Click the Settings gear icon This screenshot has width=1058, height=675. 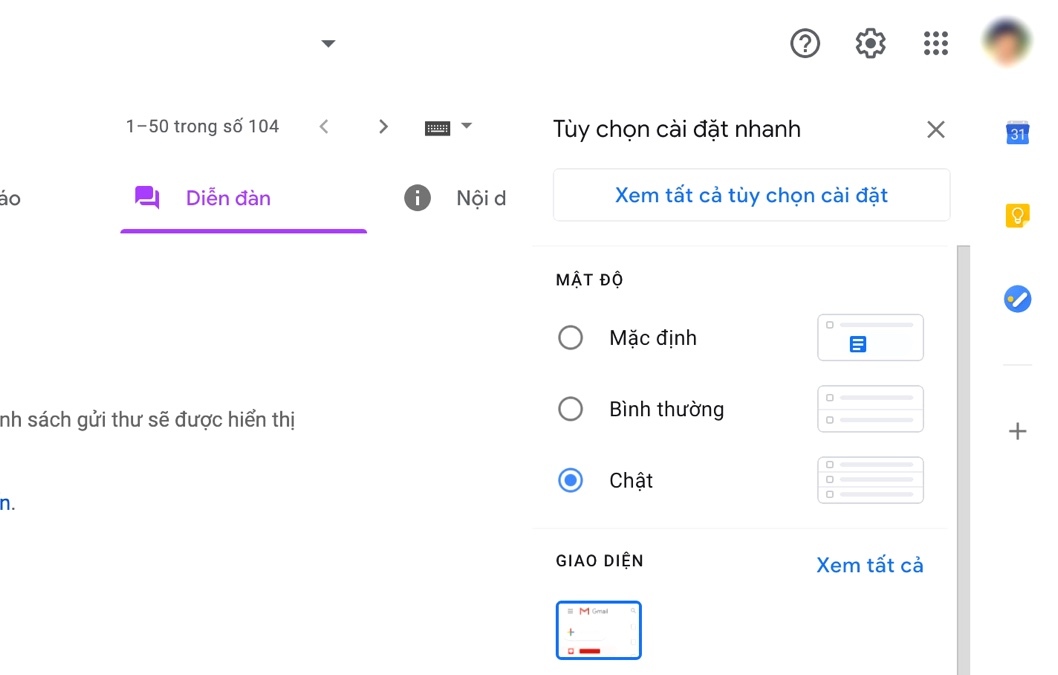click(871, 43)
